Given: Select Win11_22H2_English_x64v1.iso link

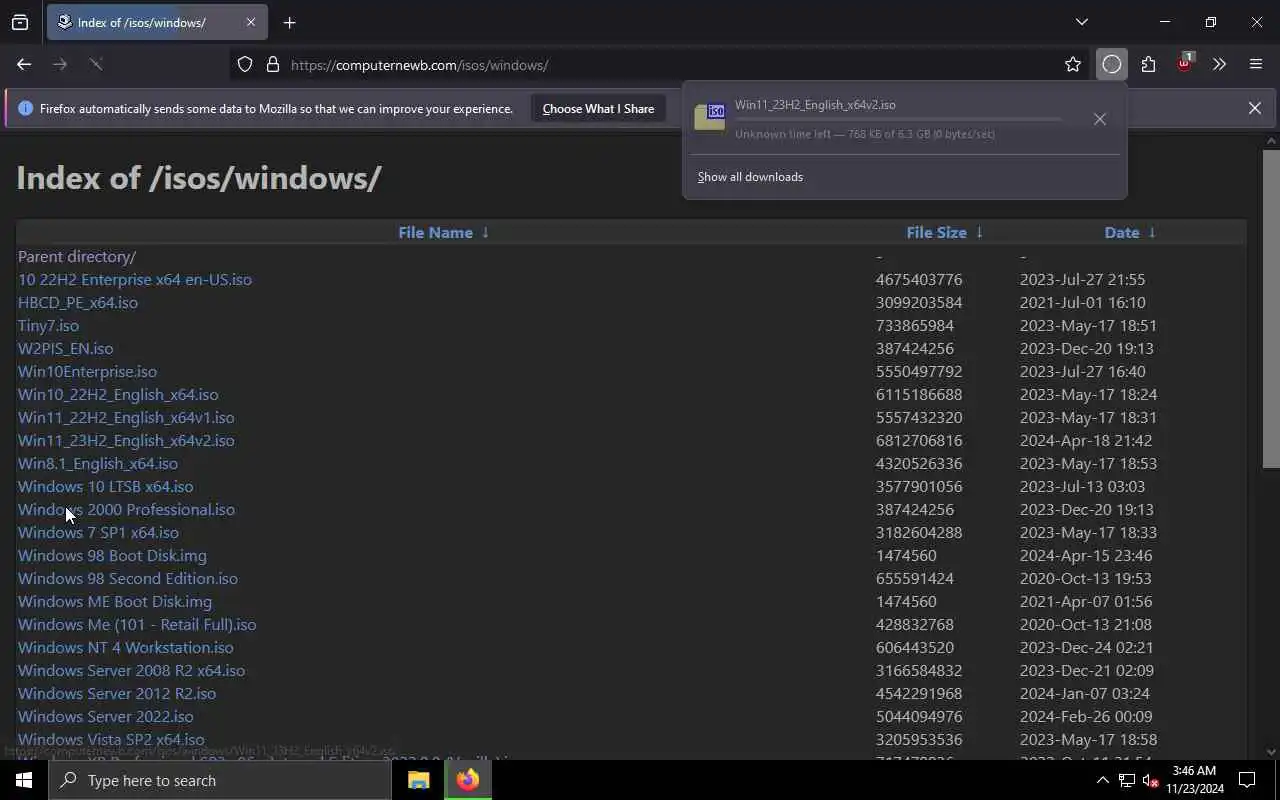Looking at the screenshot, I should coord(126,418).
